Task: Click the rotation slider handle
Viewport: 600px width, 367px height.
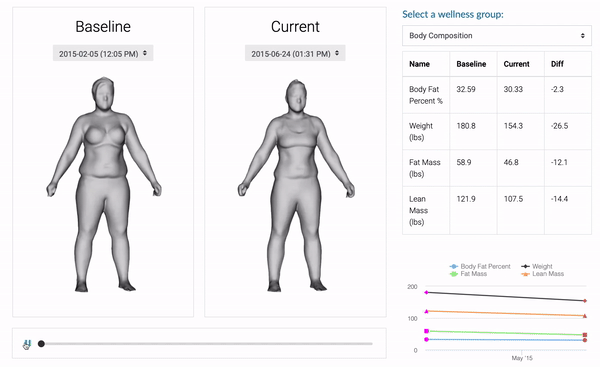Action: click(x=41, y=344)
